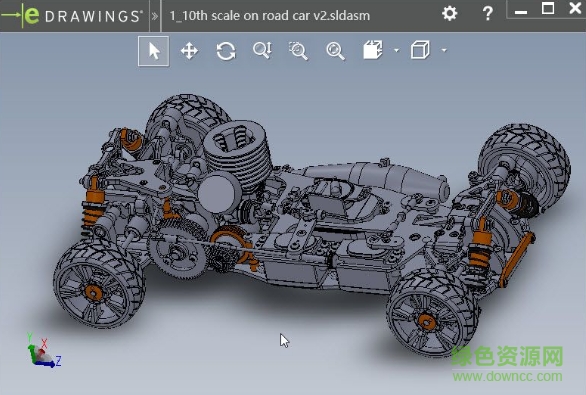Select the Rotate view tool

click(226, 51)
